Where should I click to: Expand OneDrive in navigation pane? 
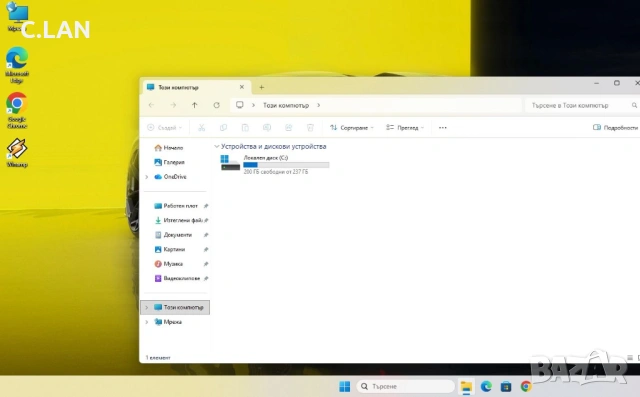coord(147,177)
